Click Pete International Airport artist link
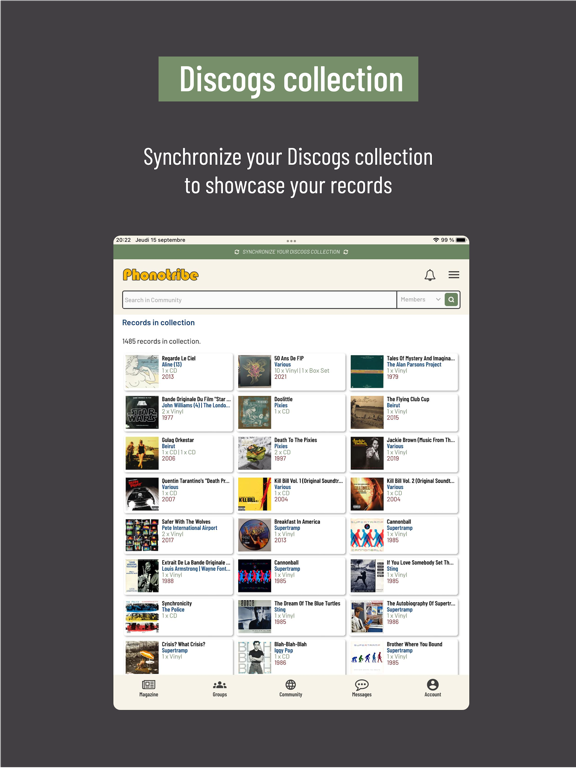This screenshot has height=768, width=576. (x=189, y=528)
